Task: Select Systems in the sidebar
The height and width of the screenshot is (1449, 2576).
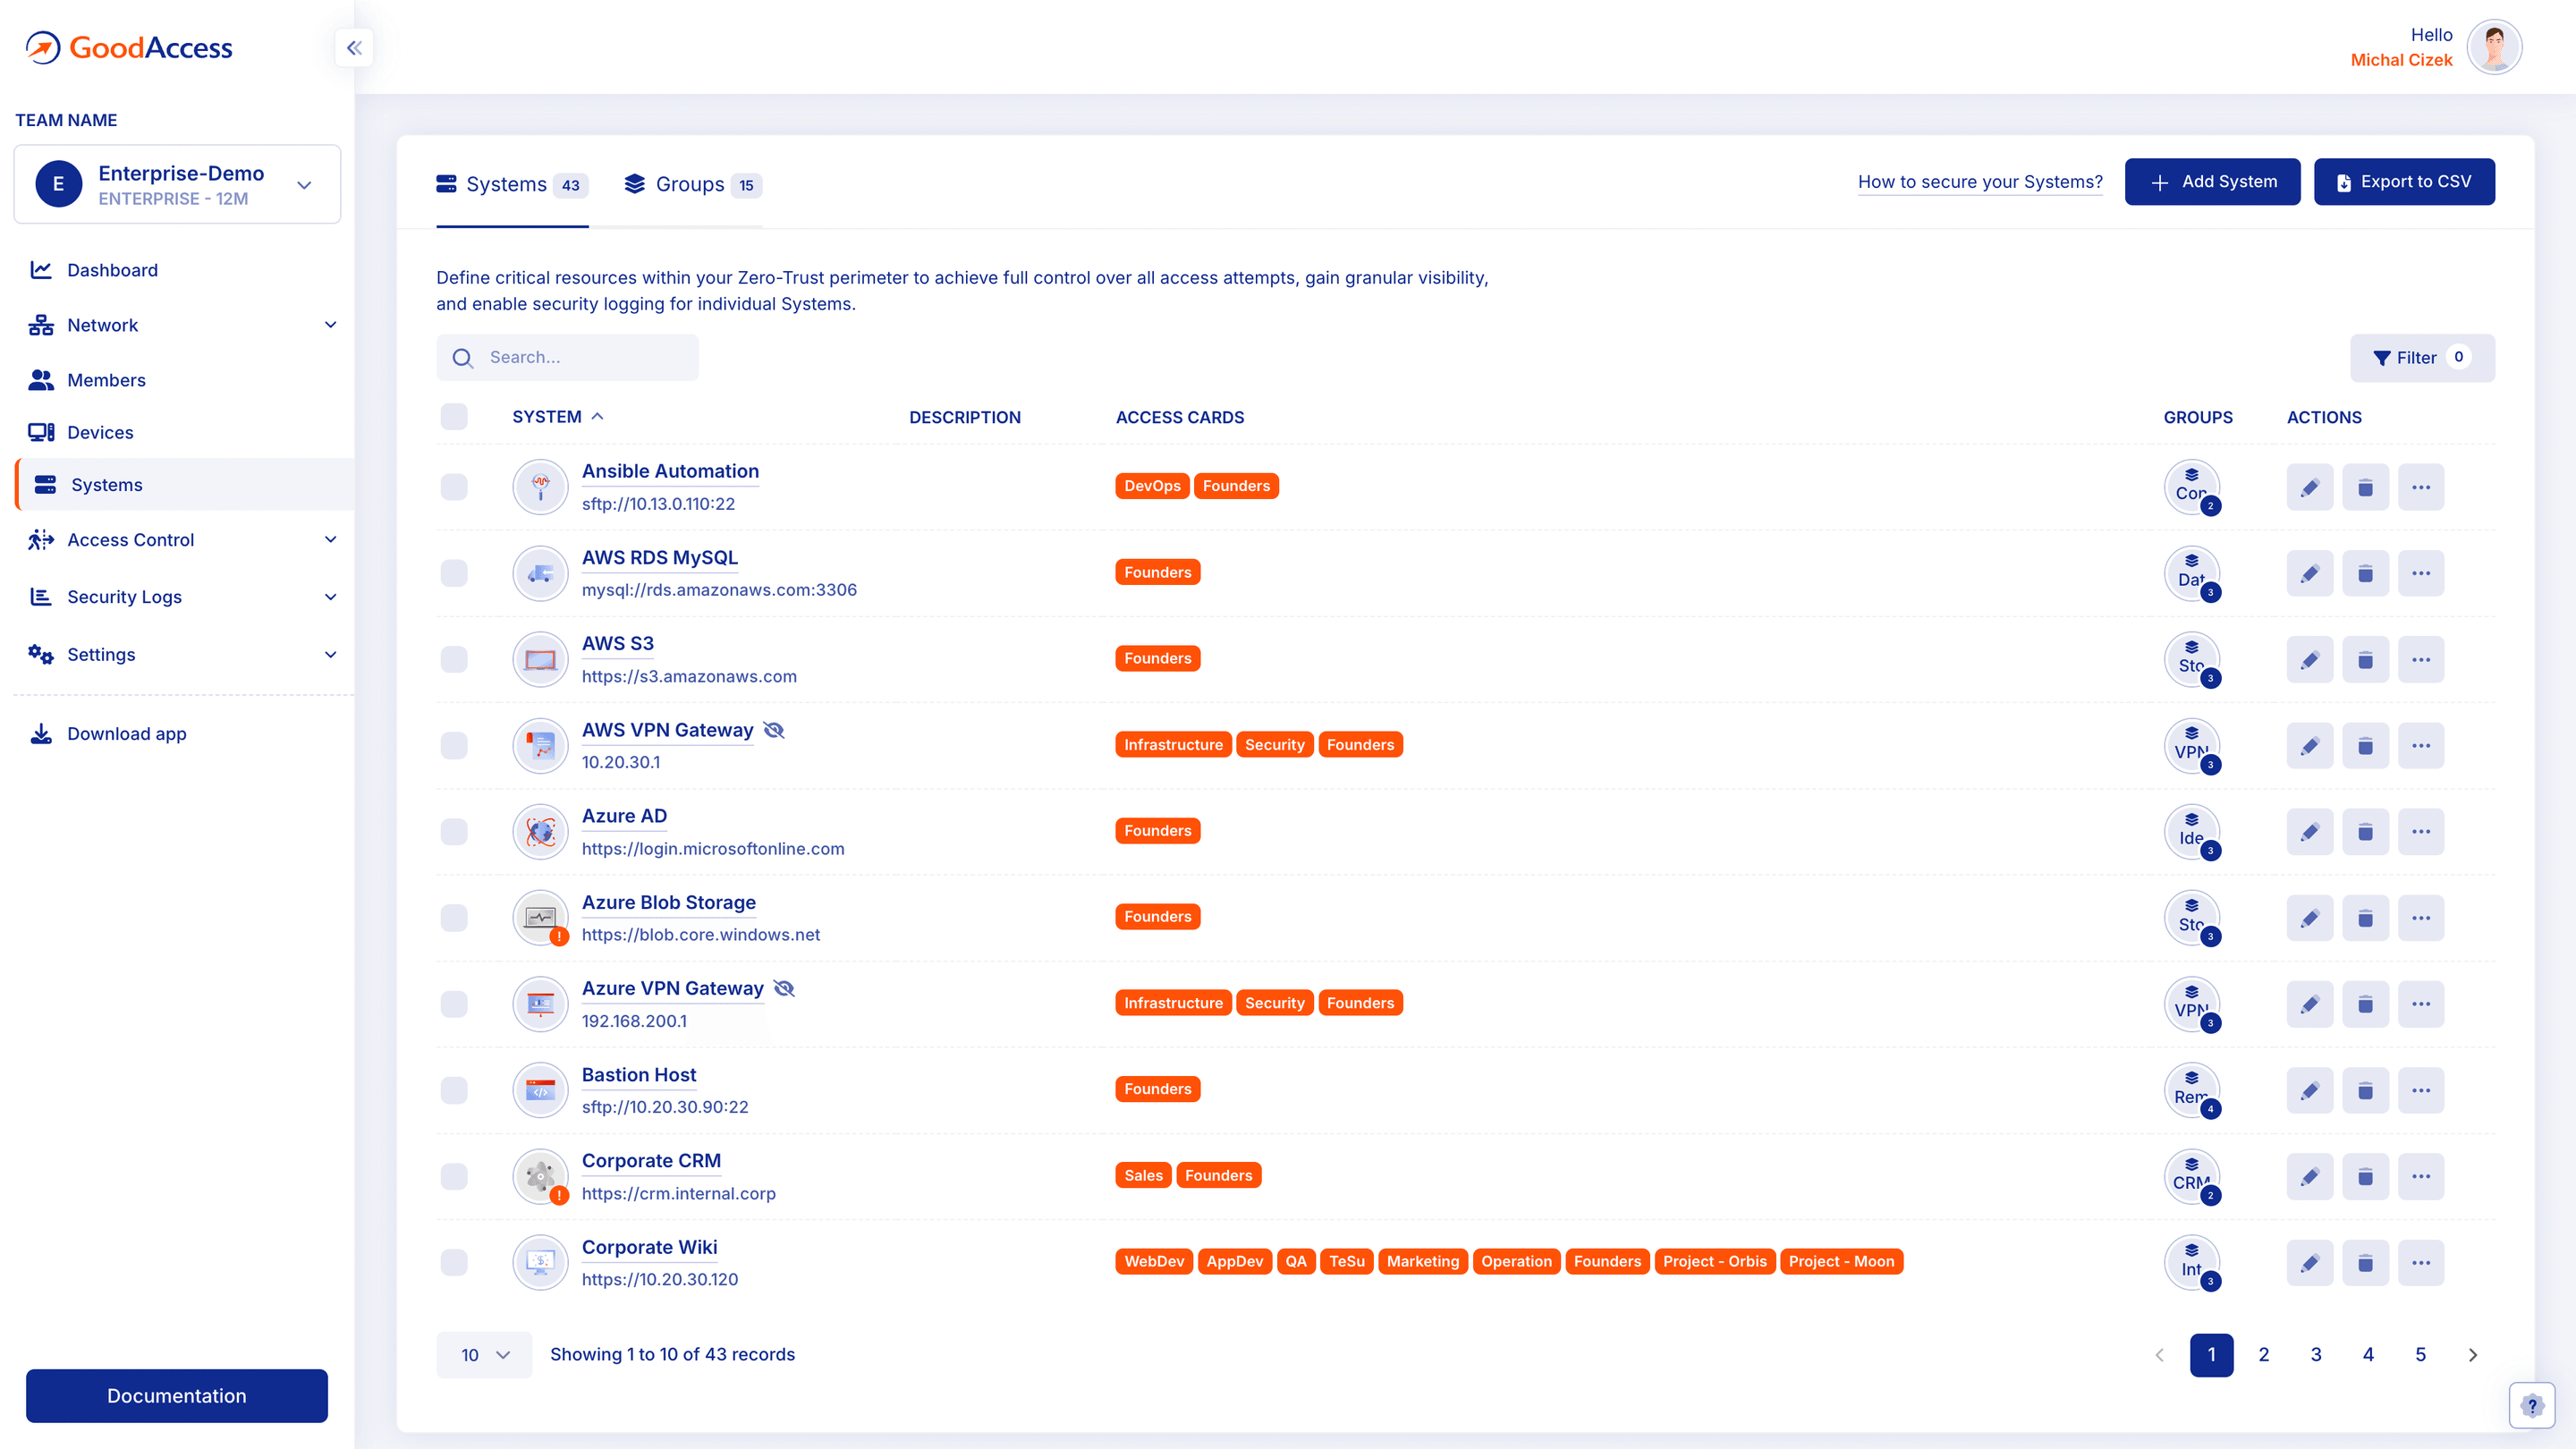Action: coord(184,485)
